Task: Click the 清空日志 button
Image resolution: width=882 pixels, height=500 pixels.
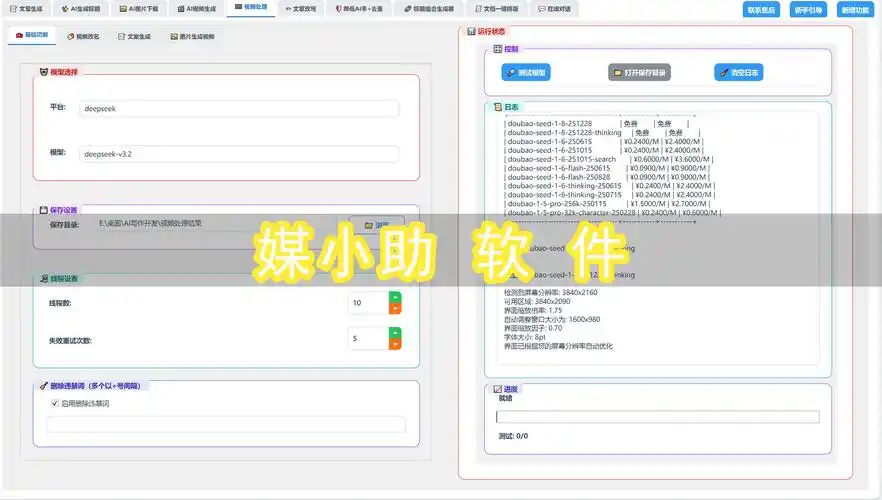Action: 739,73
